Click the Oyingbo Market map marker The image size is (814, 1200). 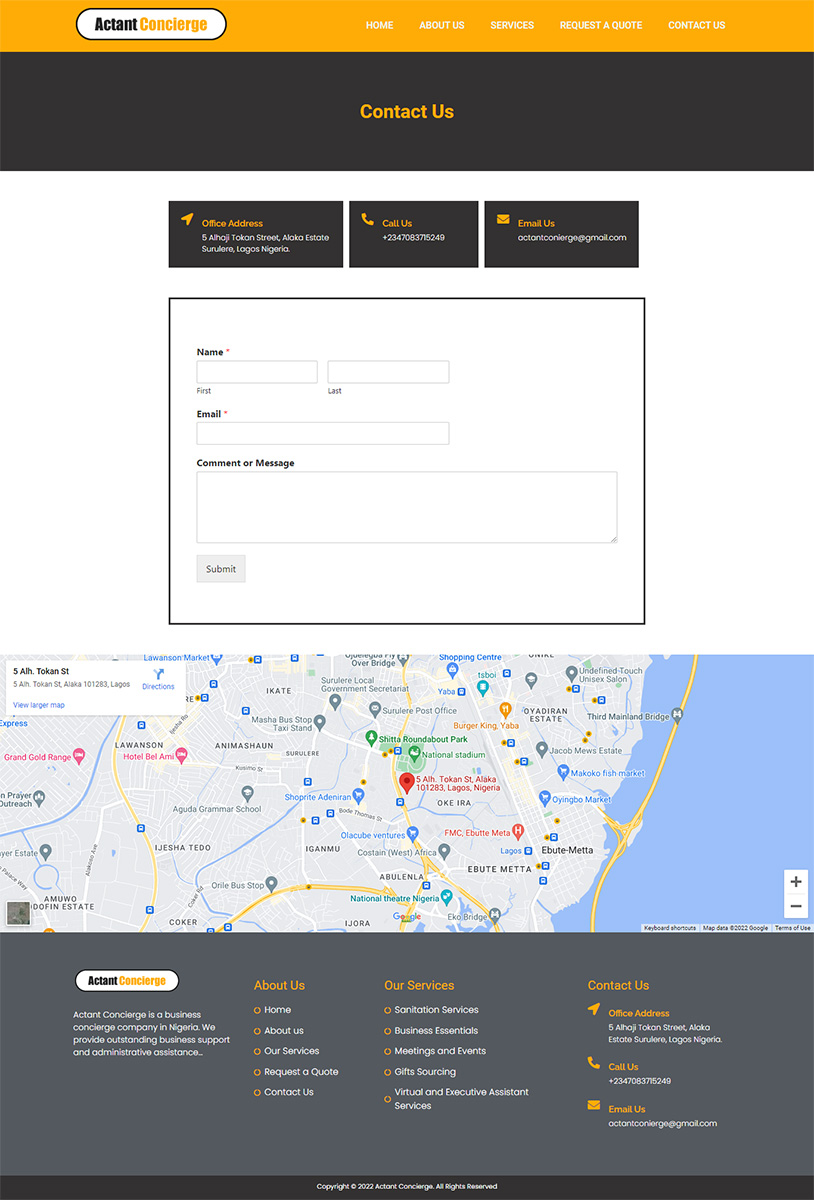click(x=545, y=798)
